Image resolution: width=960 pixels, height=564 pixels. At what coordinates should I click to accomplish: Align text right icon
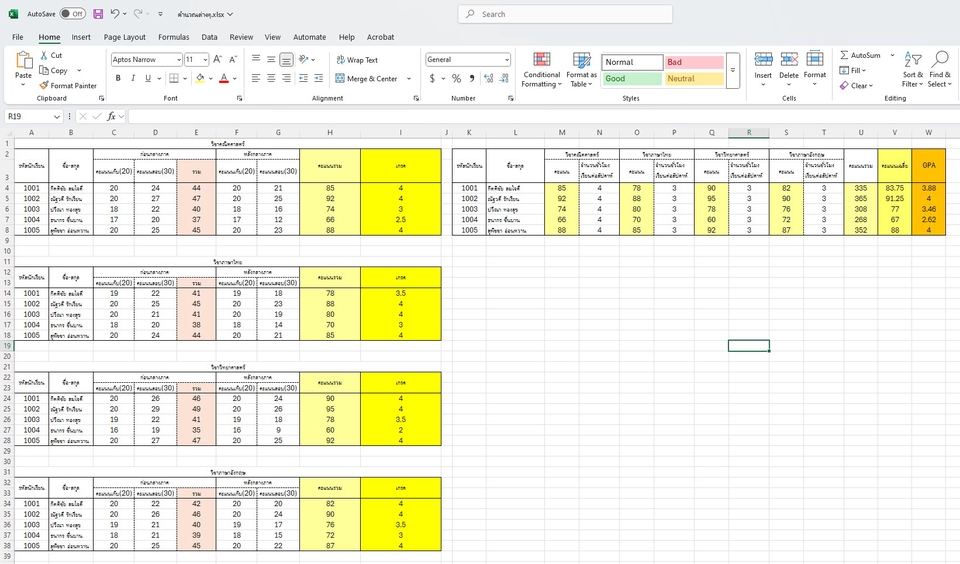click(x=286, y=78)
